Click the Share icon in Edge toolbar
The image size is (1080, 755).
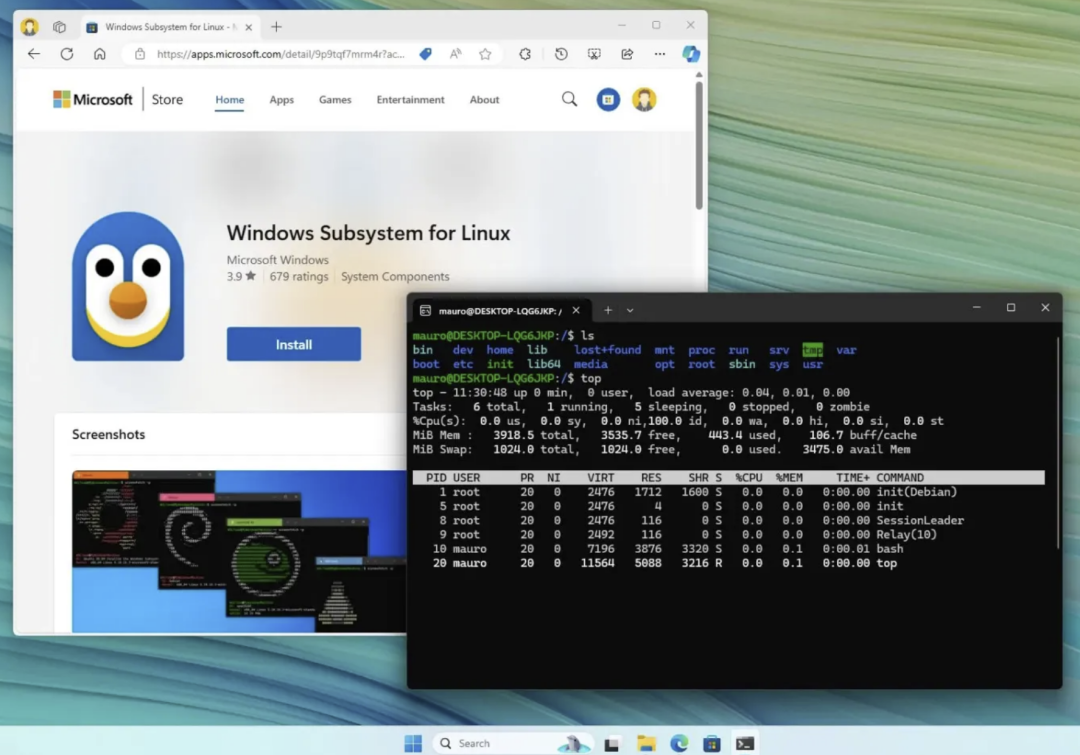coord(627,54)
